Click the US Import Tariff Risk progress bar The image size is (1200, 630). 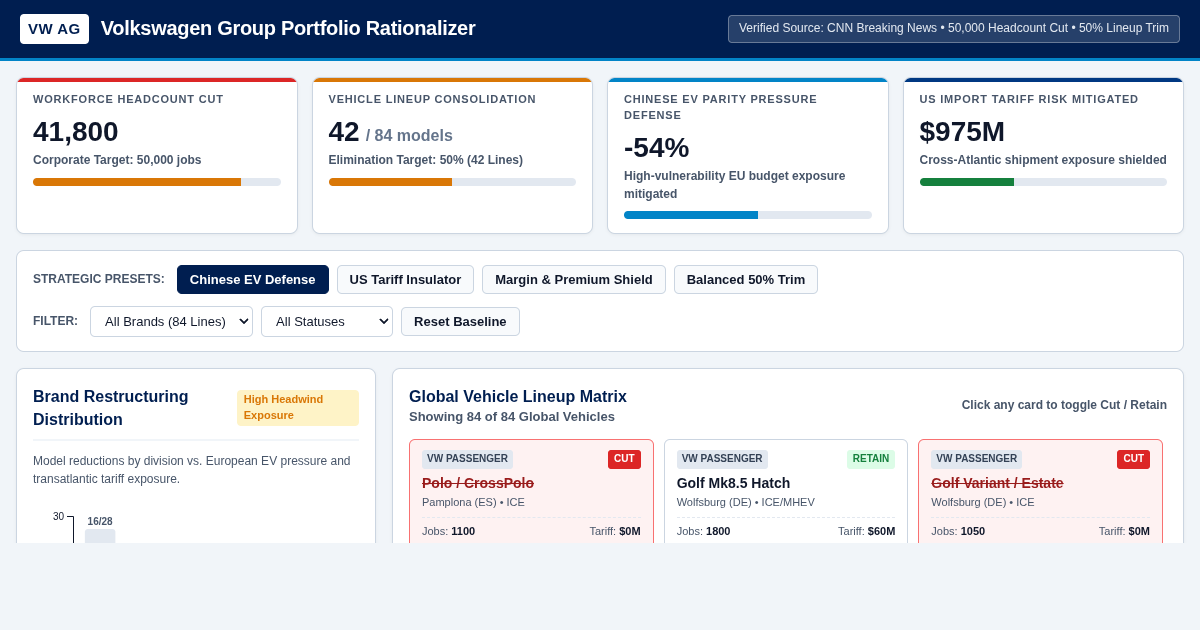pyautogui.click(x=1043, y=182)
